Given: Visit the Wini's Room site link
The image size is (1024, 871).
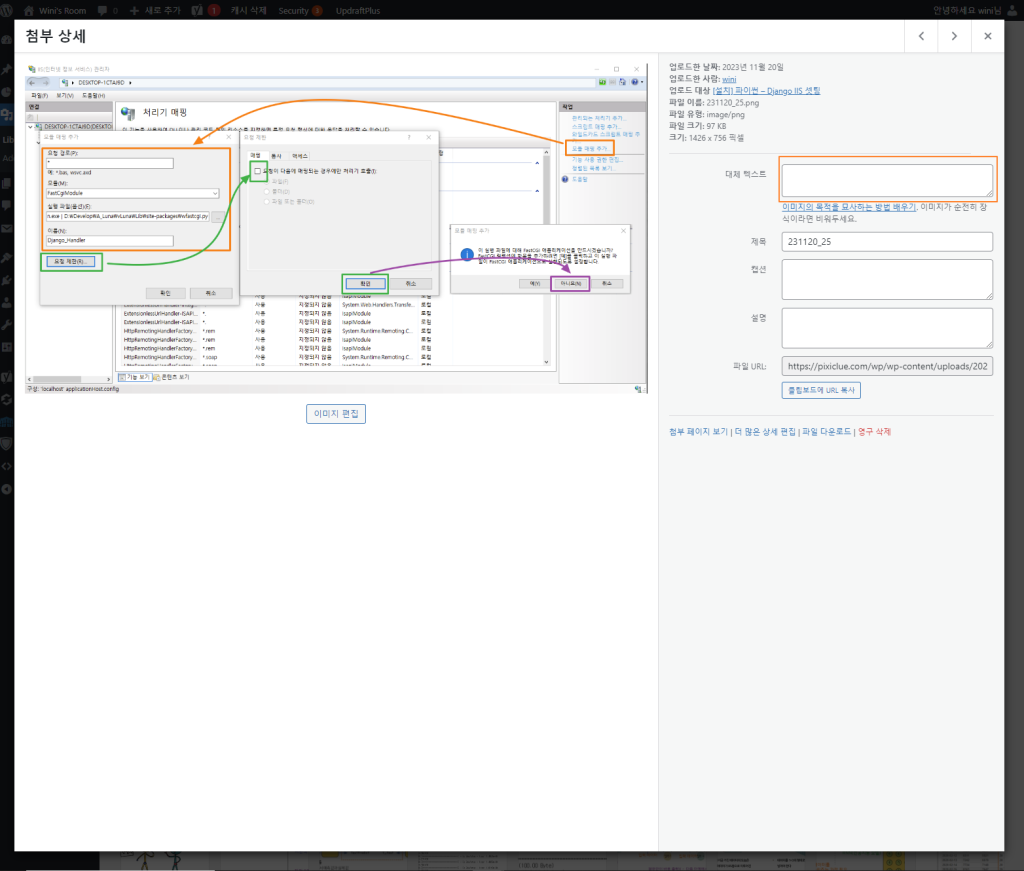Looking at the screenshot, I should click(x=55, y=10).
